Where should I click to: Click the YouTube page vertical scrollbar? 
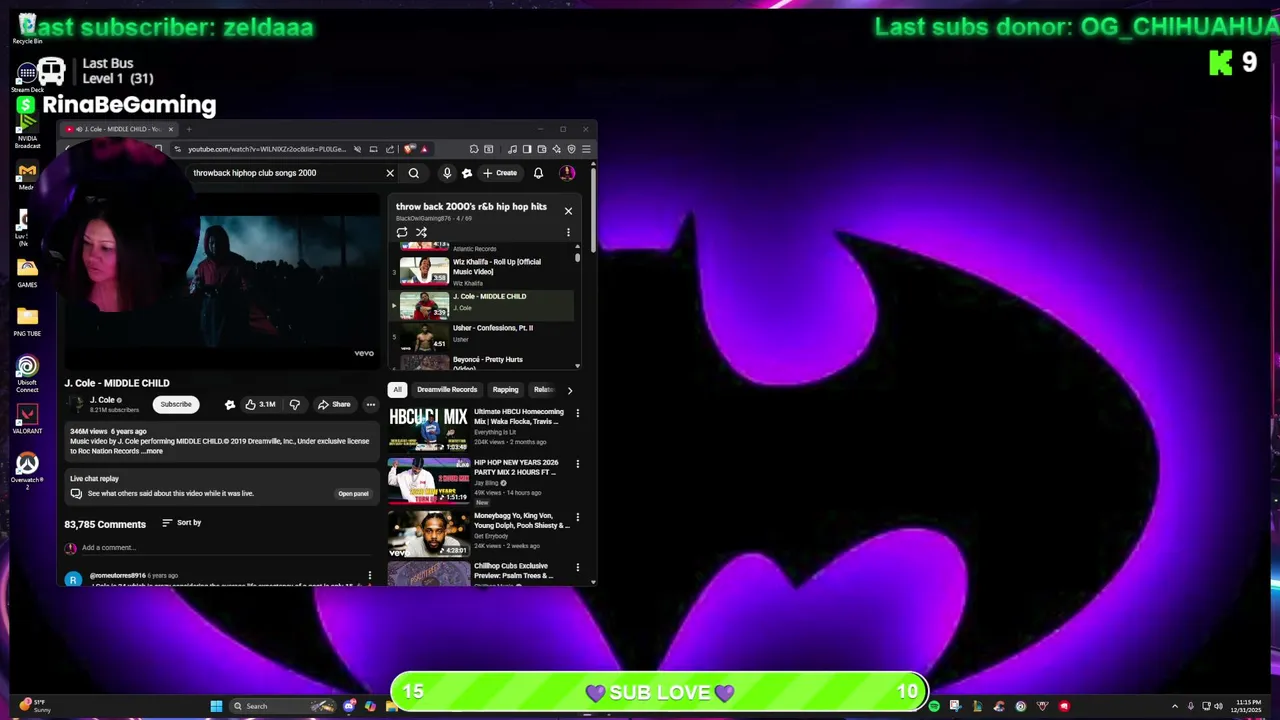[593, 210]
